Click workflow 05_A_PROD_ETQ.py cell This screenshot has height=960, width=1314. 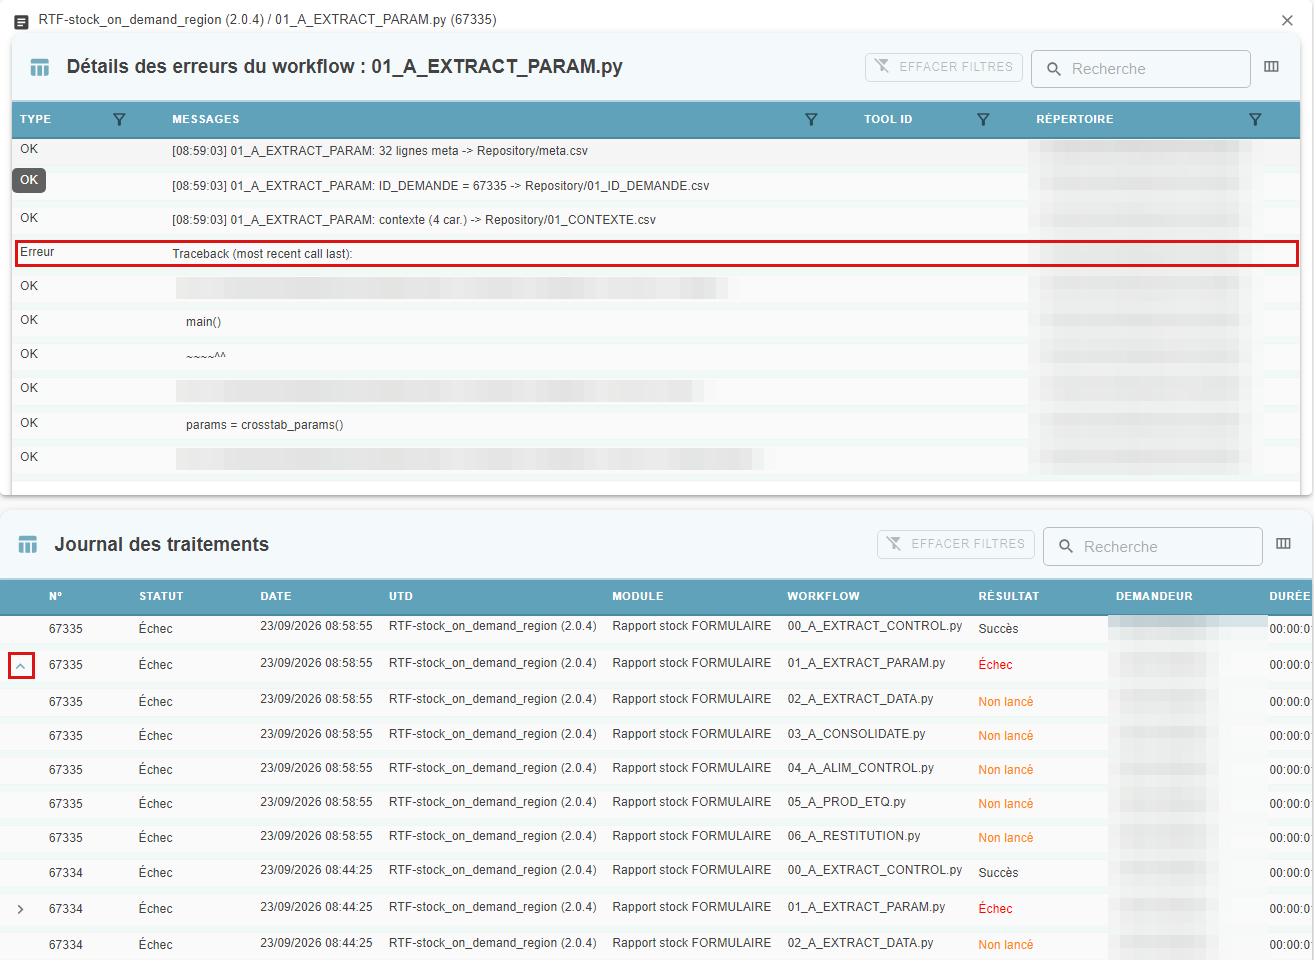(846, 802)
